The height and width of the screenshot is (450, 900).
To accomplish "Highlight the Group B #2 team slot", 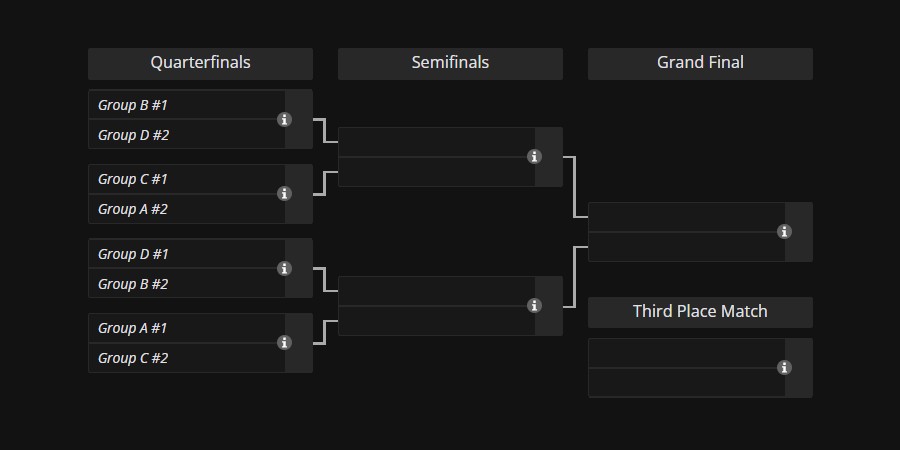I will click(x=187, y=284).
